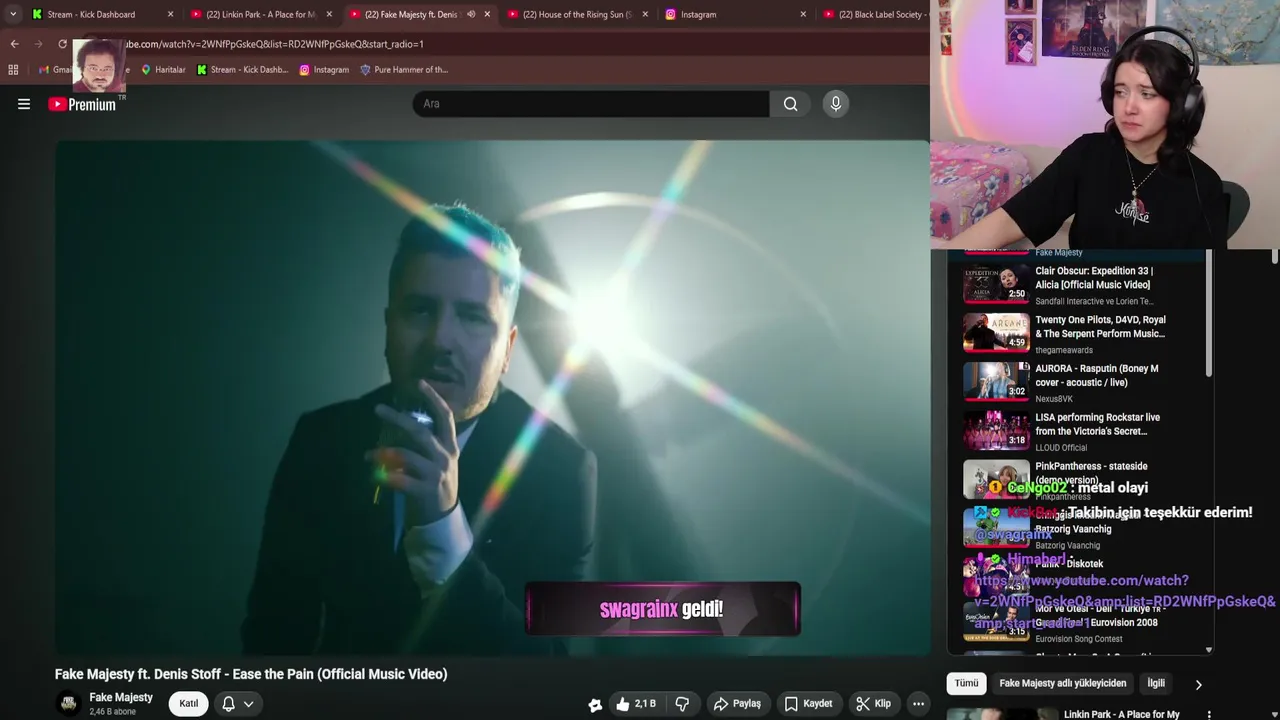The height and width of the screenshot is (720, 1280).
Task: Open the Haritalar maps bookmark
Action: [163, 70]
